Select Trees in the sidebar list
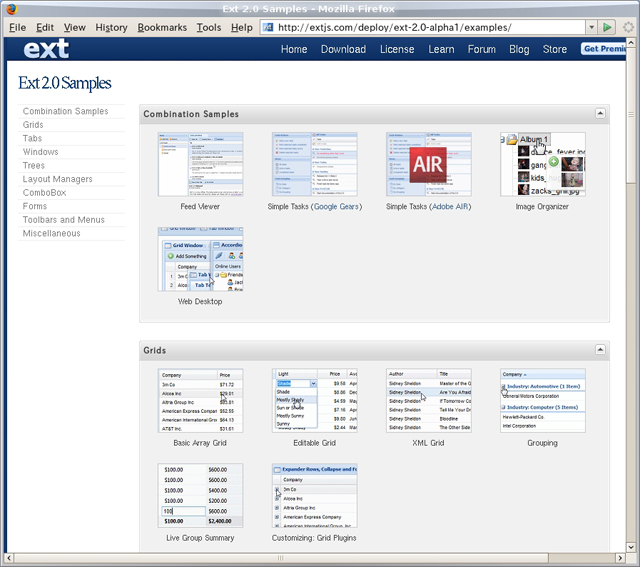This screenshot has width=640, height=567. [x=33, y=165]
